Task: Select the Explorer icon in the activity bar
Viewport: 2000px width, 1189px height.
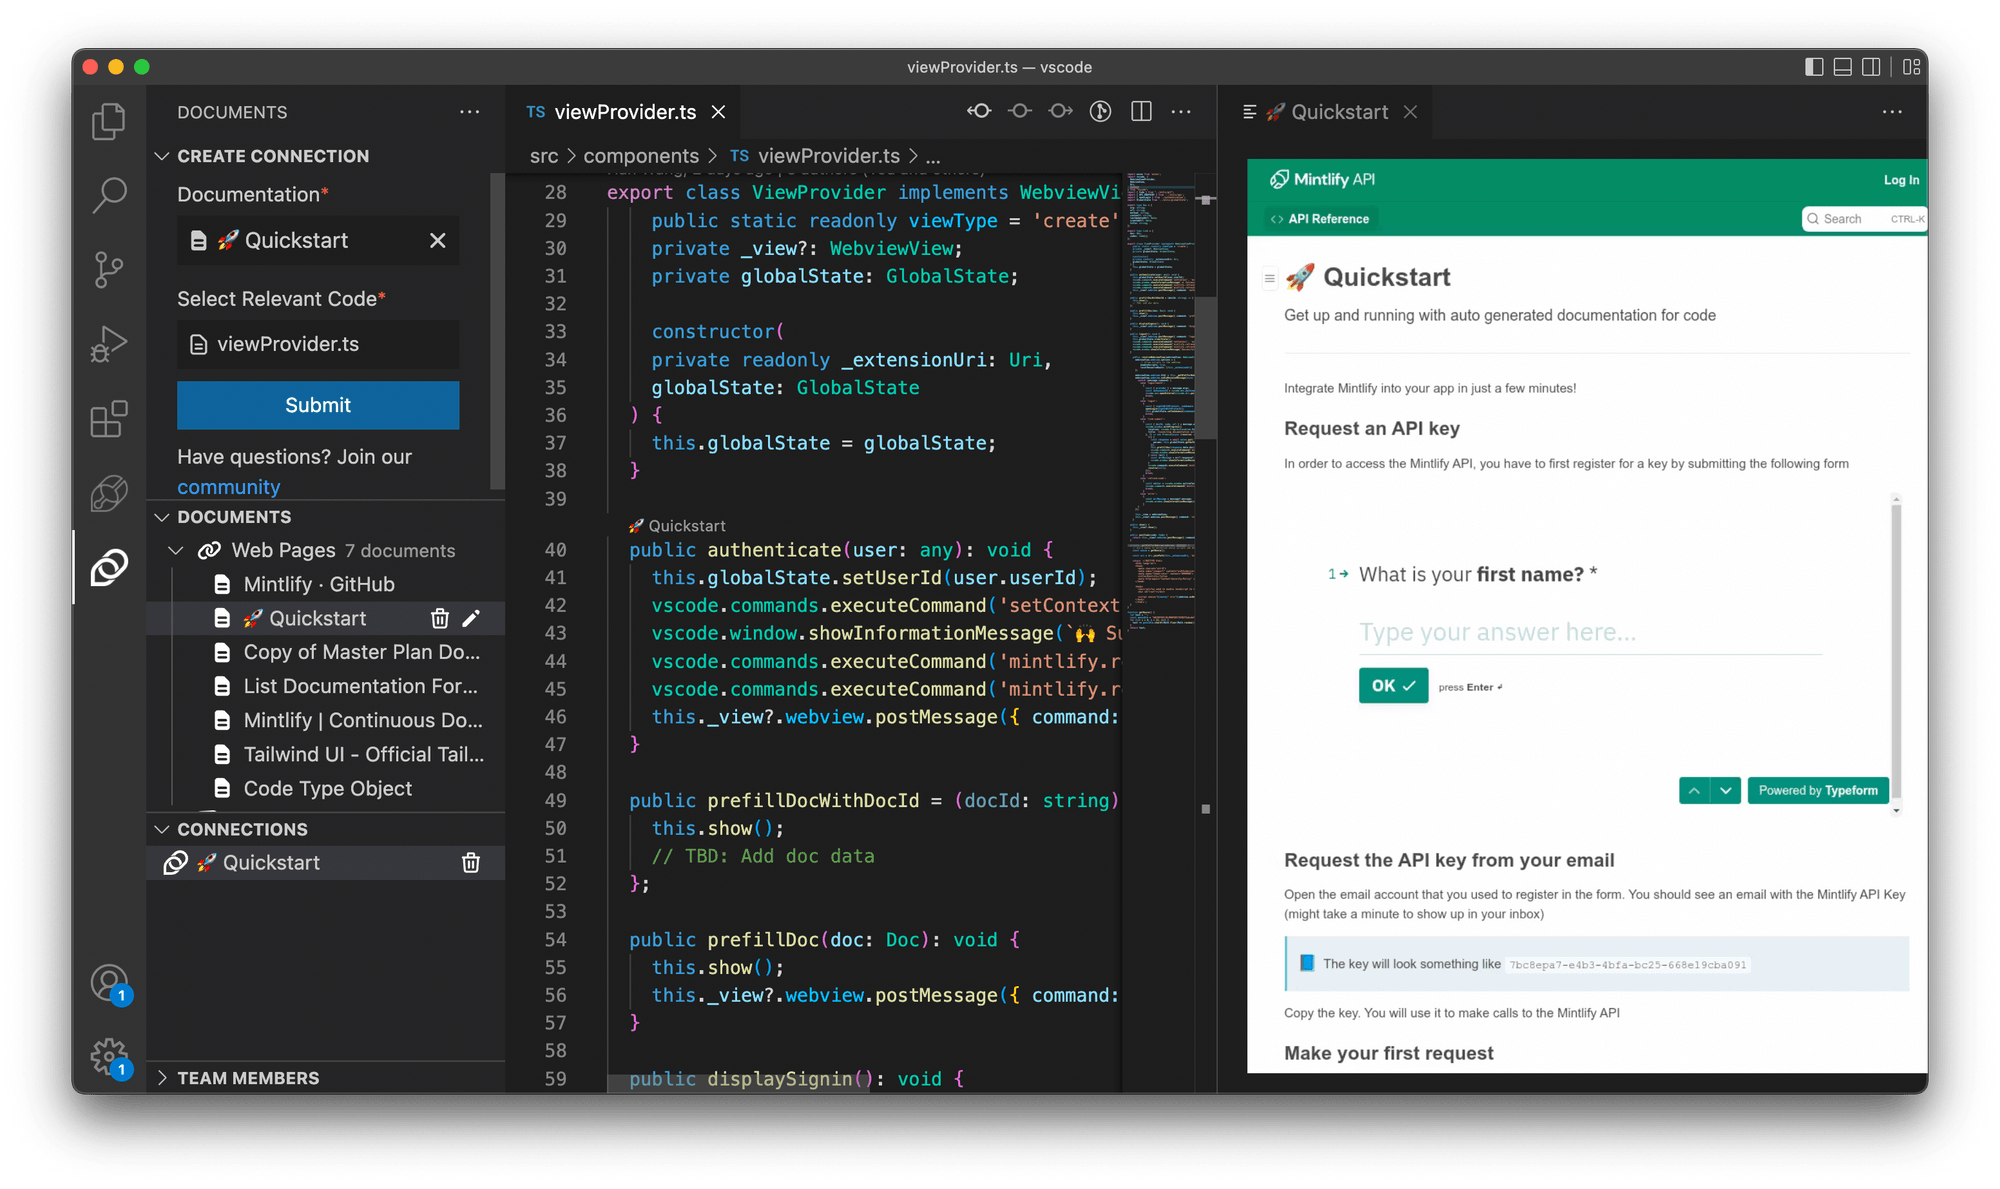Action: click(x=109, y=120)
